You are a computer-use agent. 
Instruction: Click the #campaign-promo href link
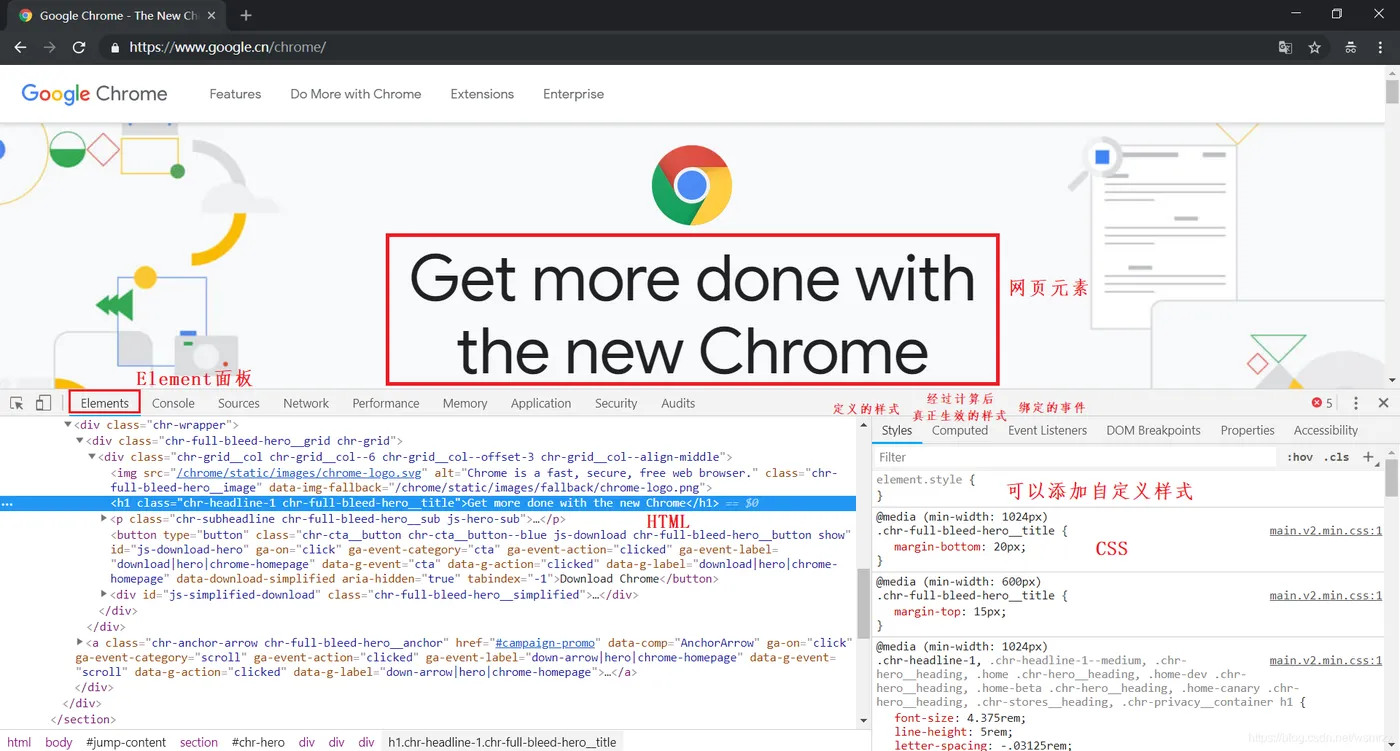pyautogui.click(x=546, y=643)
